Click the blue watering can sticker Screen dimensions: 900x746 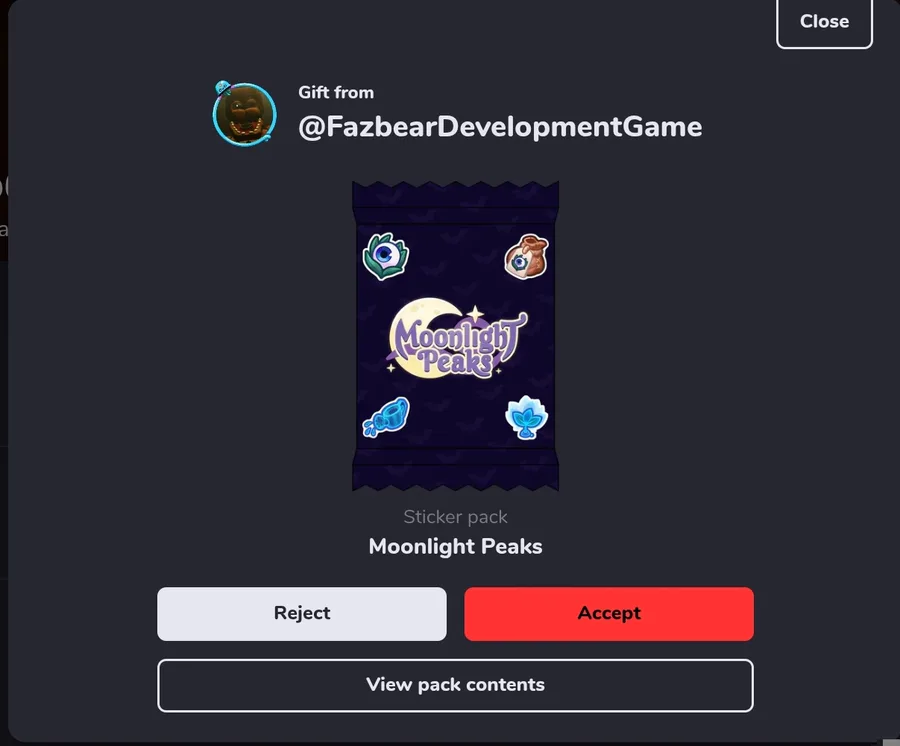click(386, 417)
